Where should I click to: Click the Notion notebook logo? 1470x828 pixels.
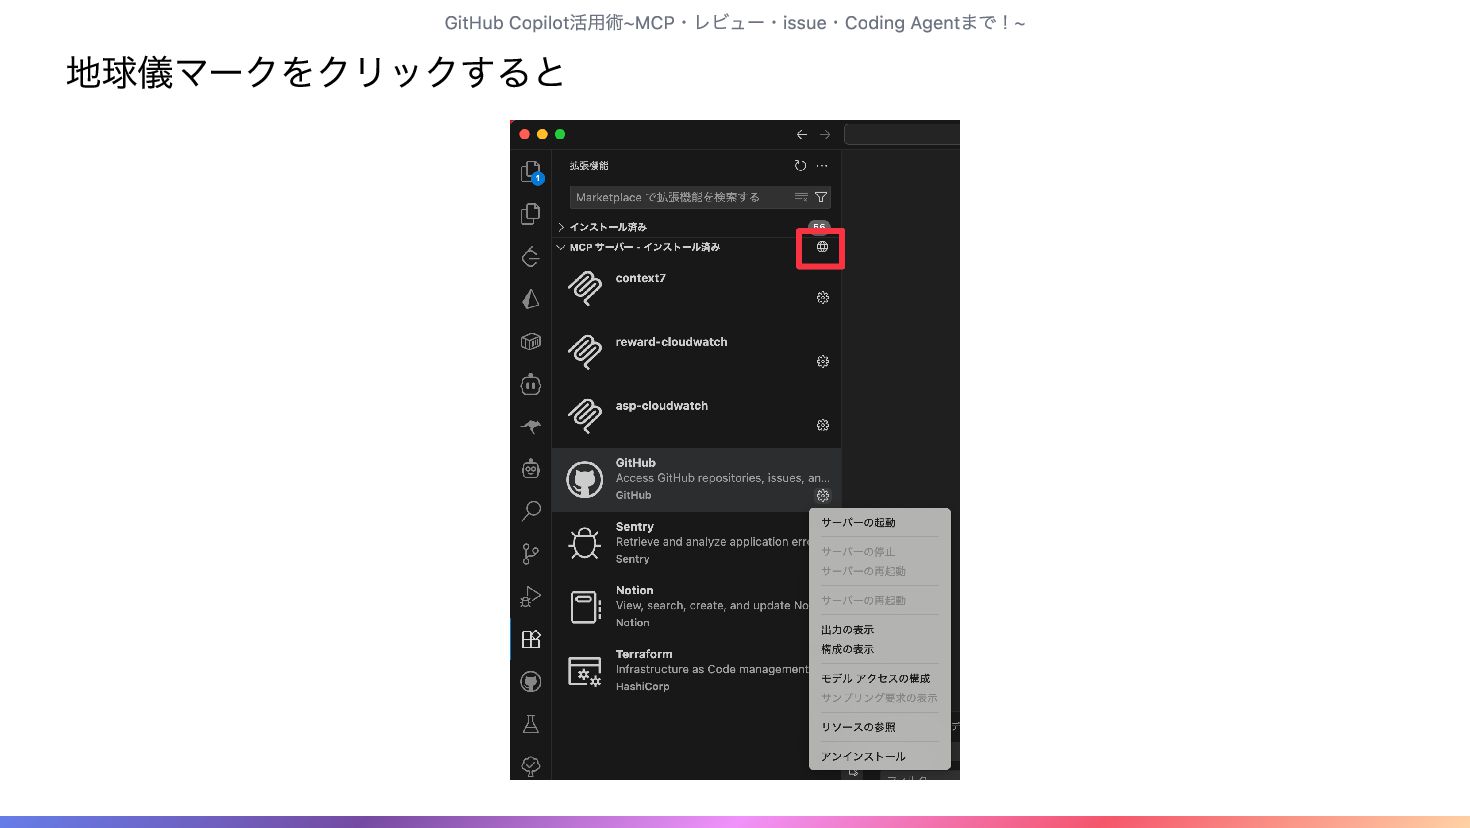click(585, 607)
